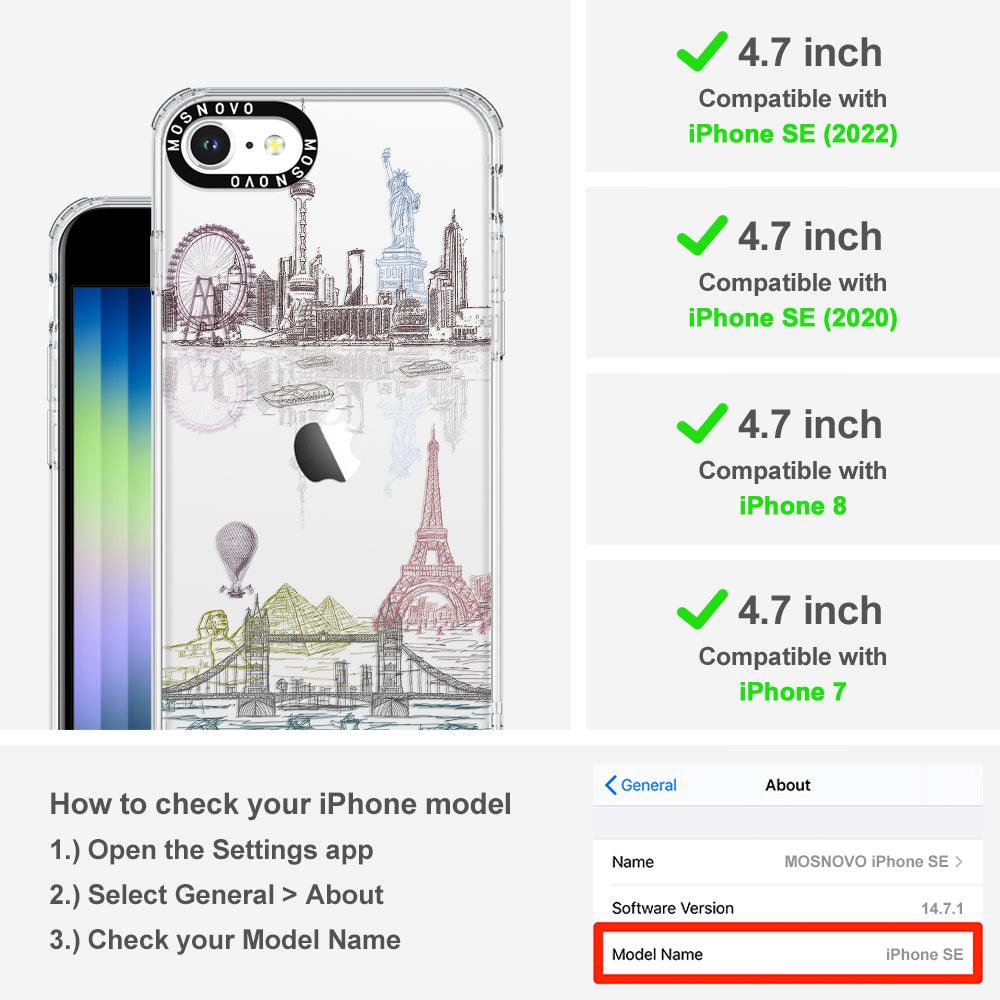The width and height of the screenshot is (1000, 1000).
Task: Click the green checkmark beside iPhone SE (2020)
Action: [x=702, y=235]
